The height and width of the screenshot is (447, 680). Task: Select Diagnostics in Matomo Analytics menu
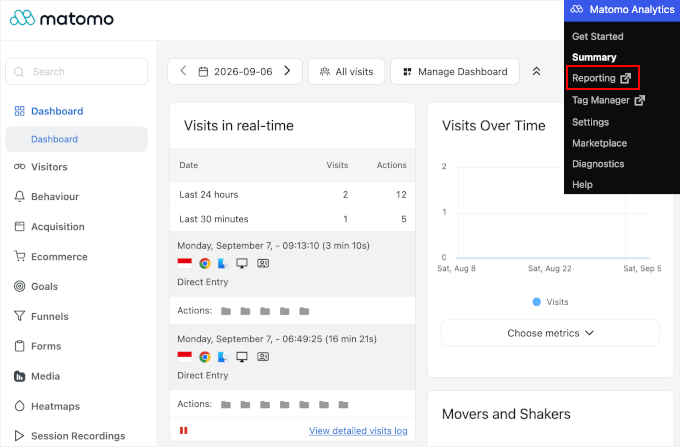(x=598, y=164)
